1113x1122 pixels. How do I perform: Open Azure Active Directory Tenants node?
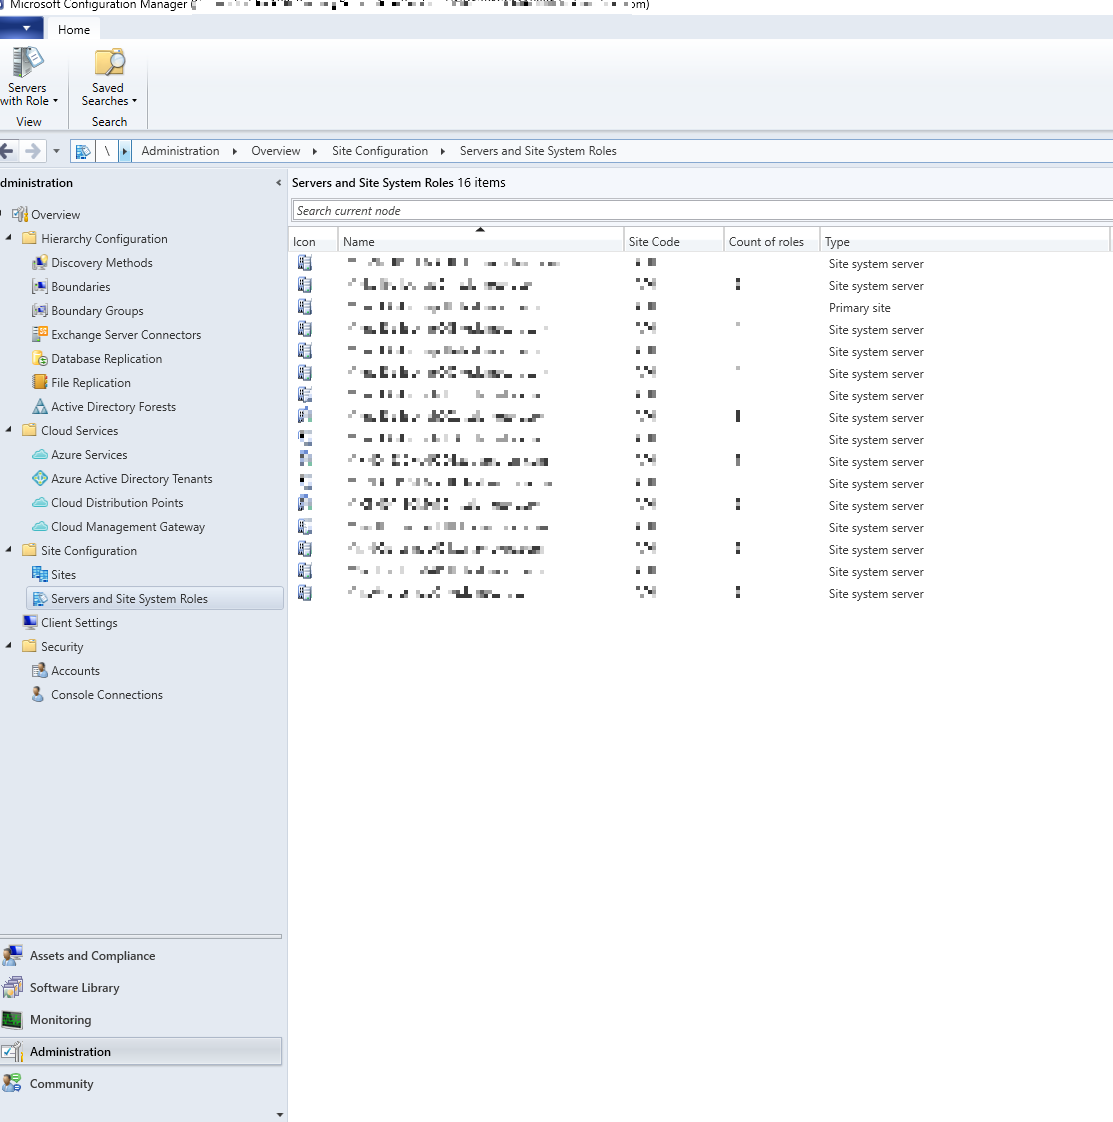(x=131, y=479)
